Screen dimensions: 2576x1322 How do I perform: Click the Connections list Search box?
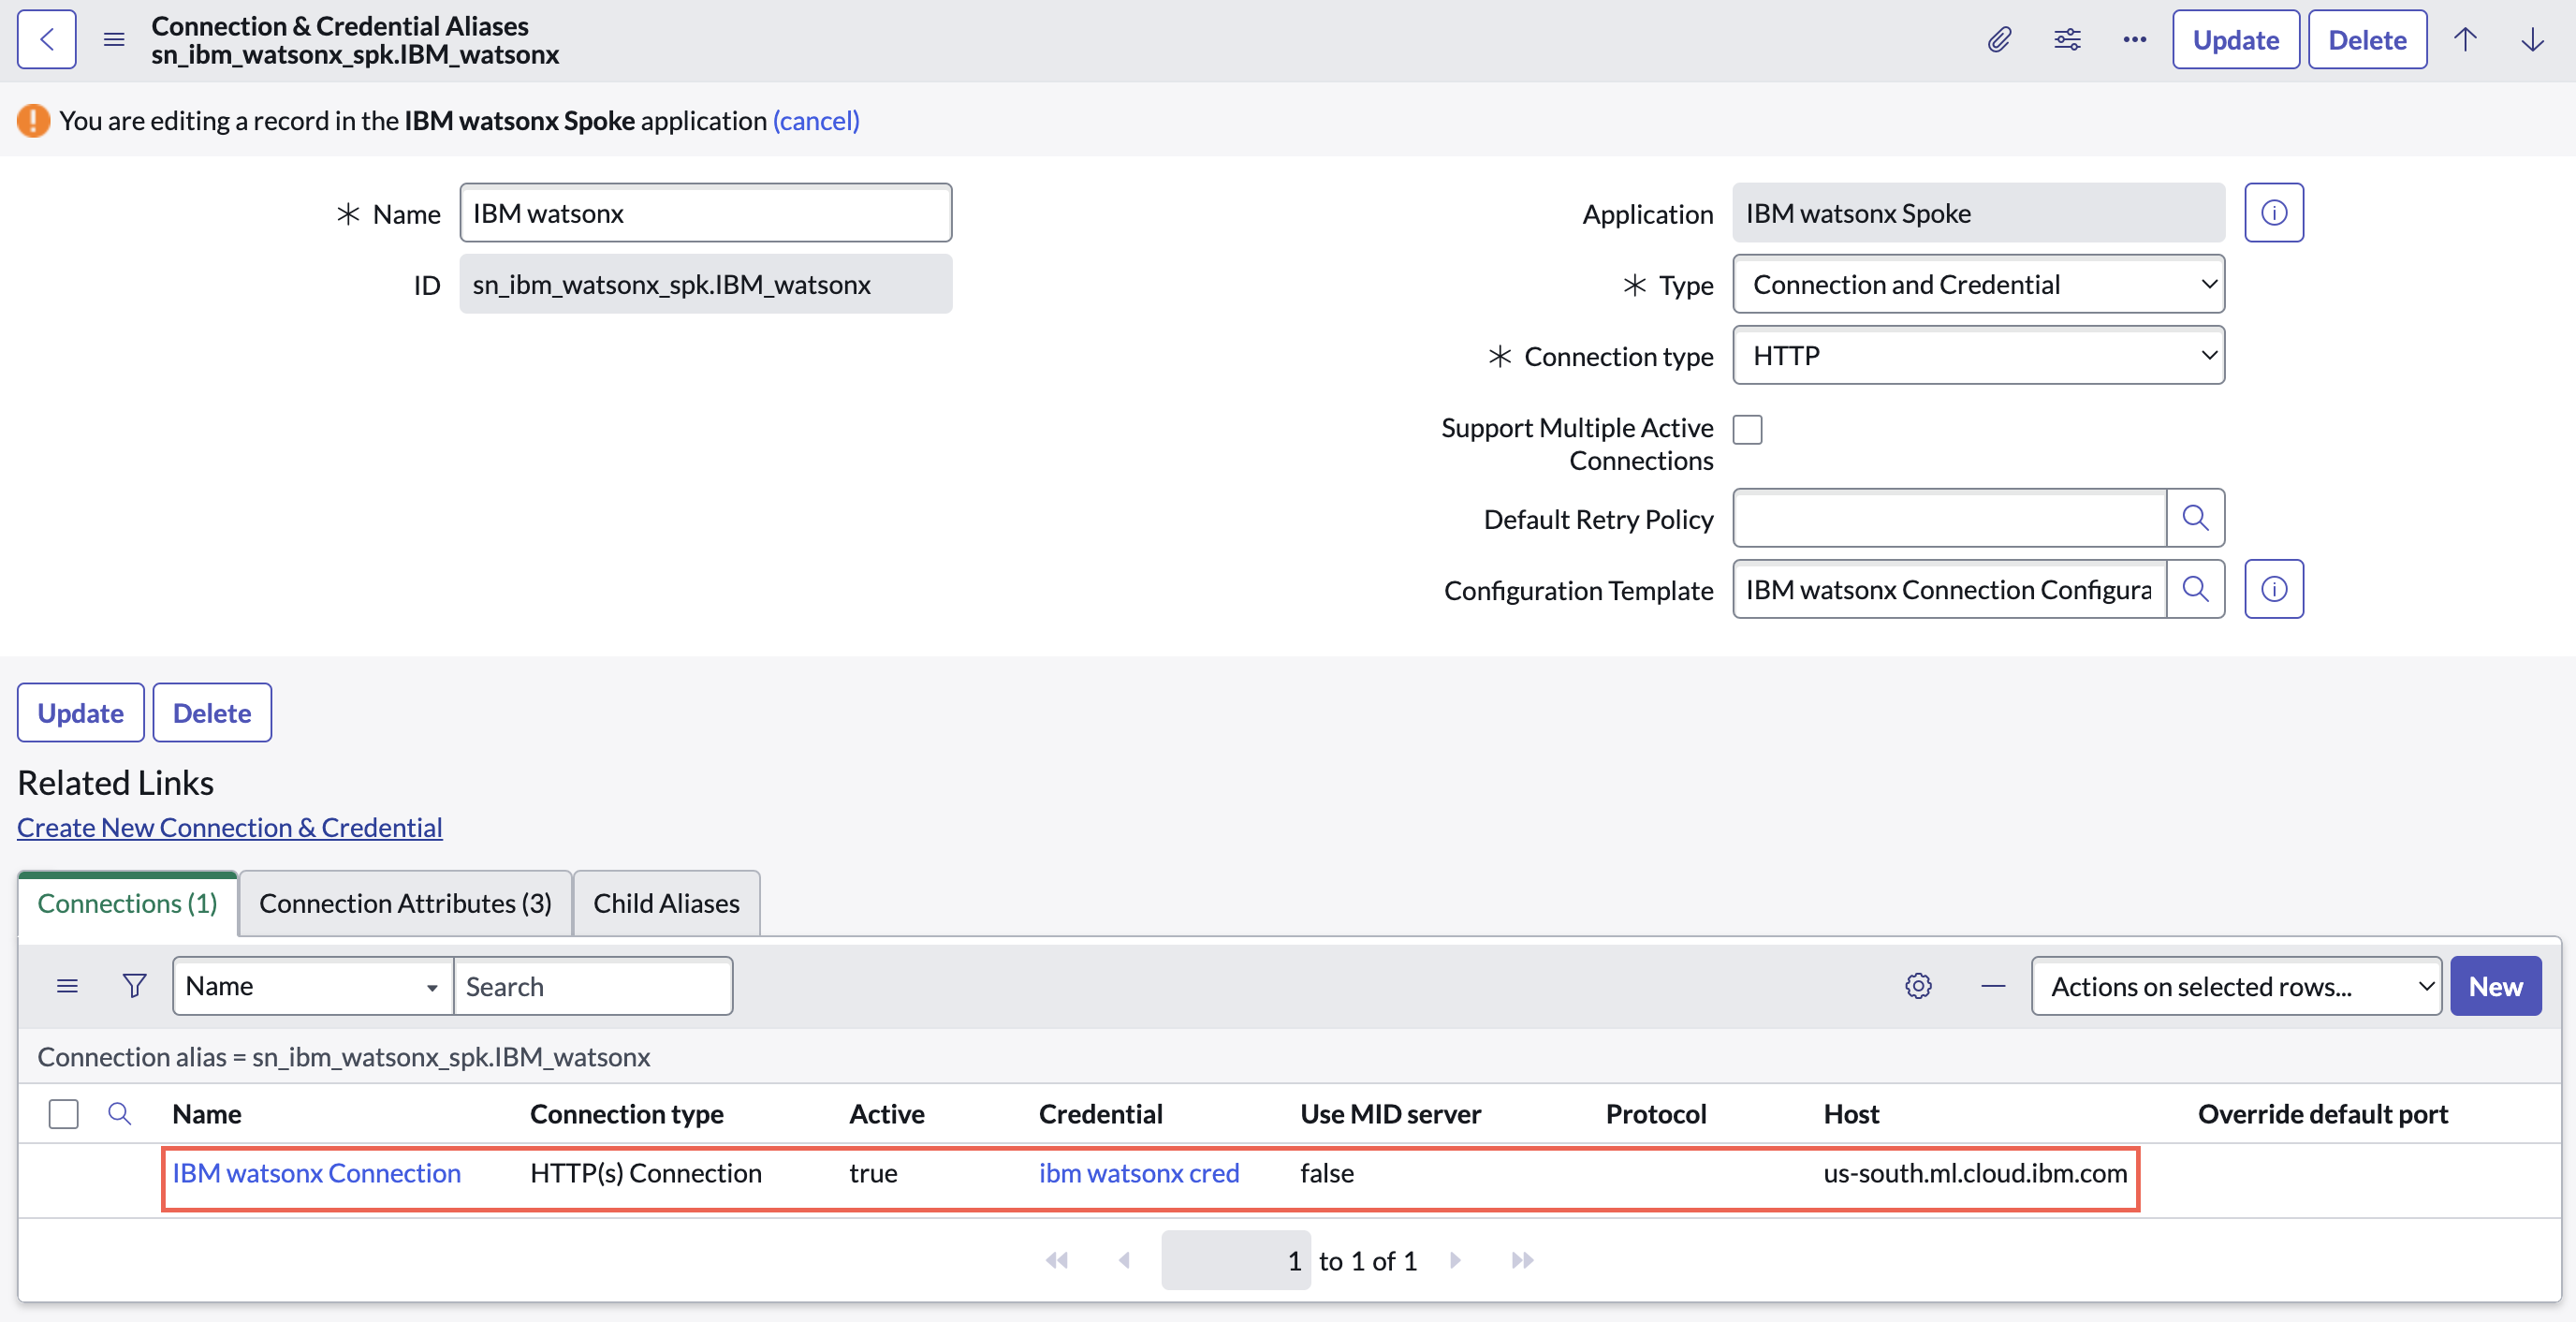coord(593,986)
